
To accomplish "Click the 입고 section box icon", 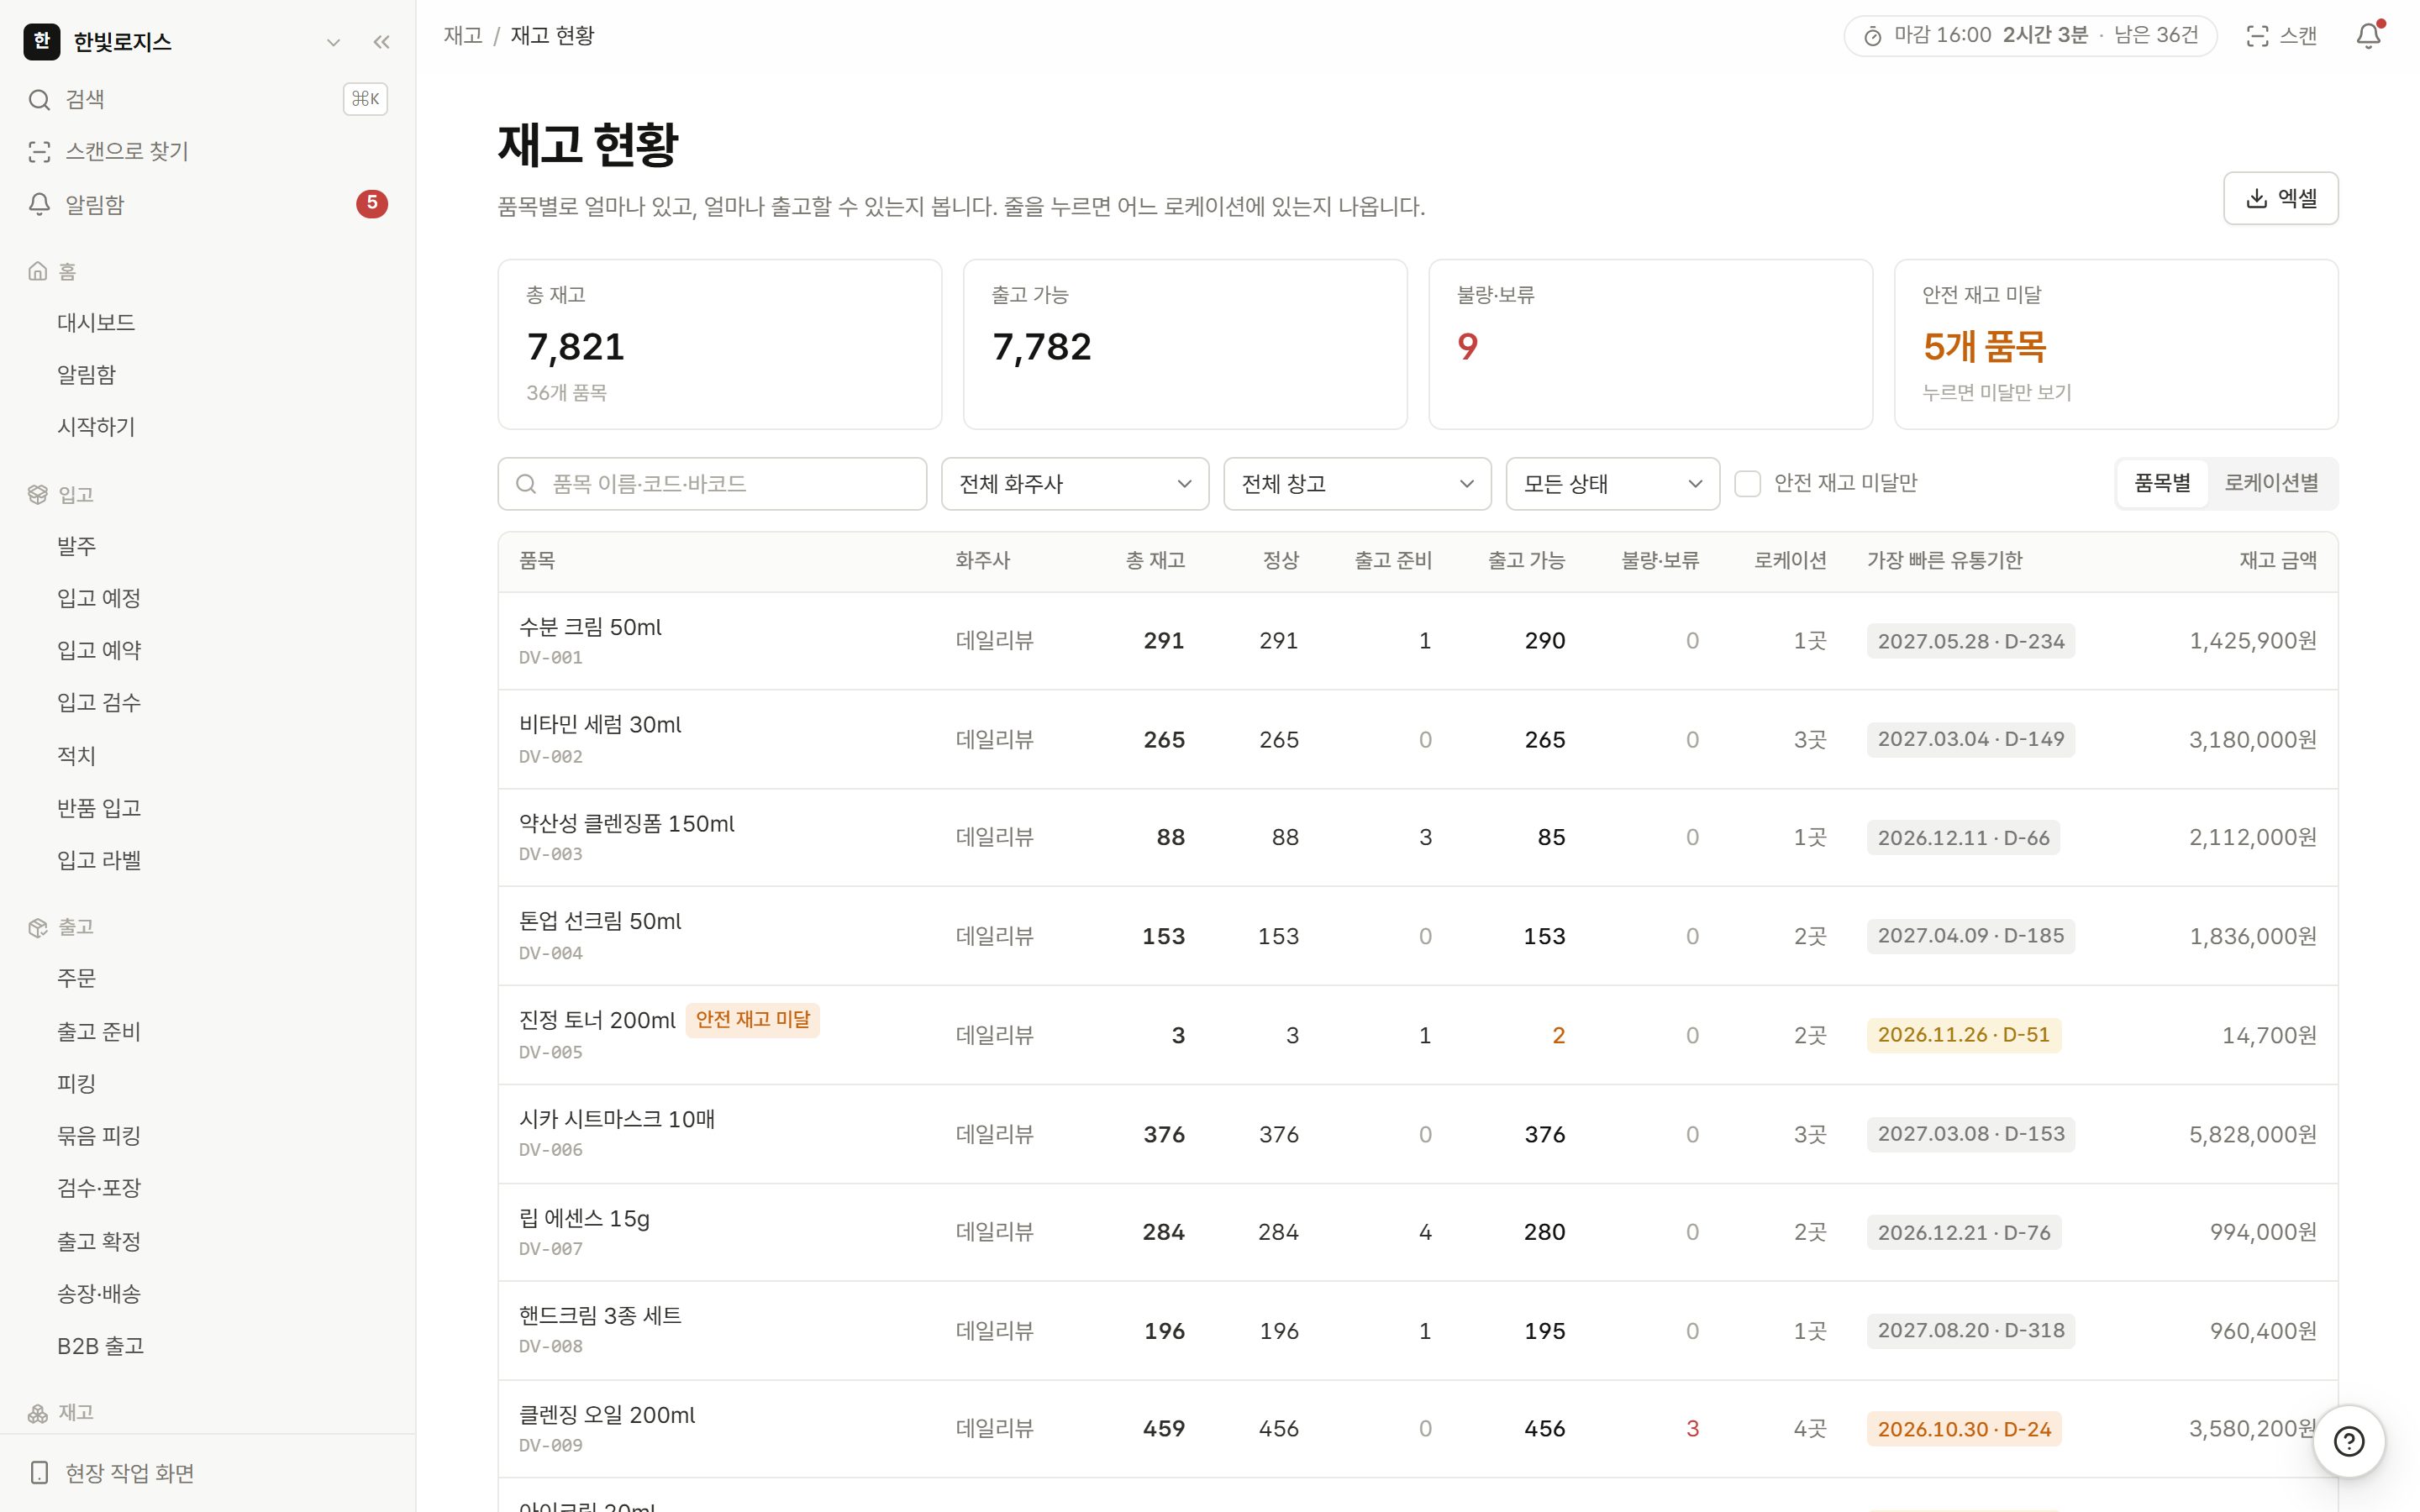I will [38, 494].
